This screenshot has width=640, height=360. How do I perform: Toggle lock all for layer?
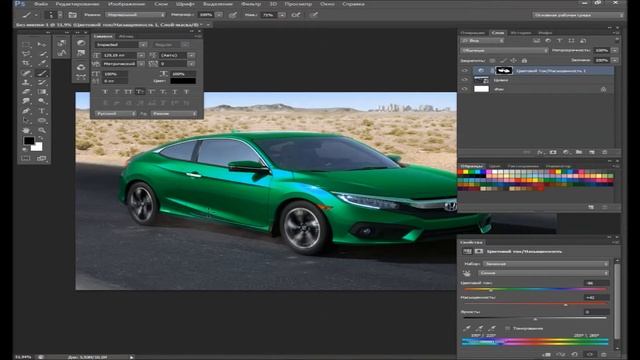coord(524,60)
